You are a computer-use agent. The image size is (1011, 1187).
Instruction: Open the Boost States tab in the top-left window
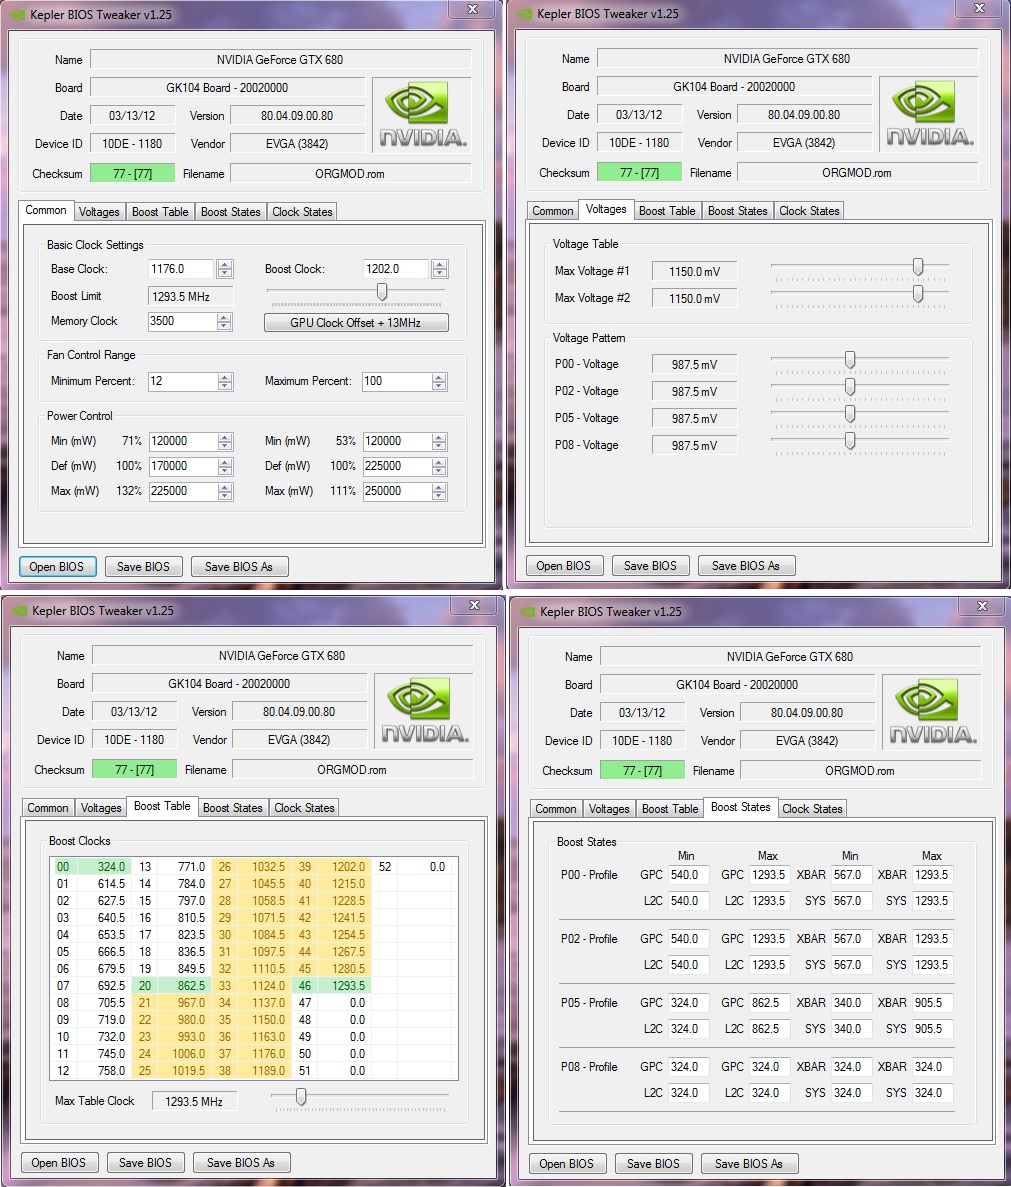pyautogui.click(x=230, y=212)
